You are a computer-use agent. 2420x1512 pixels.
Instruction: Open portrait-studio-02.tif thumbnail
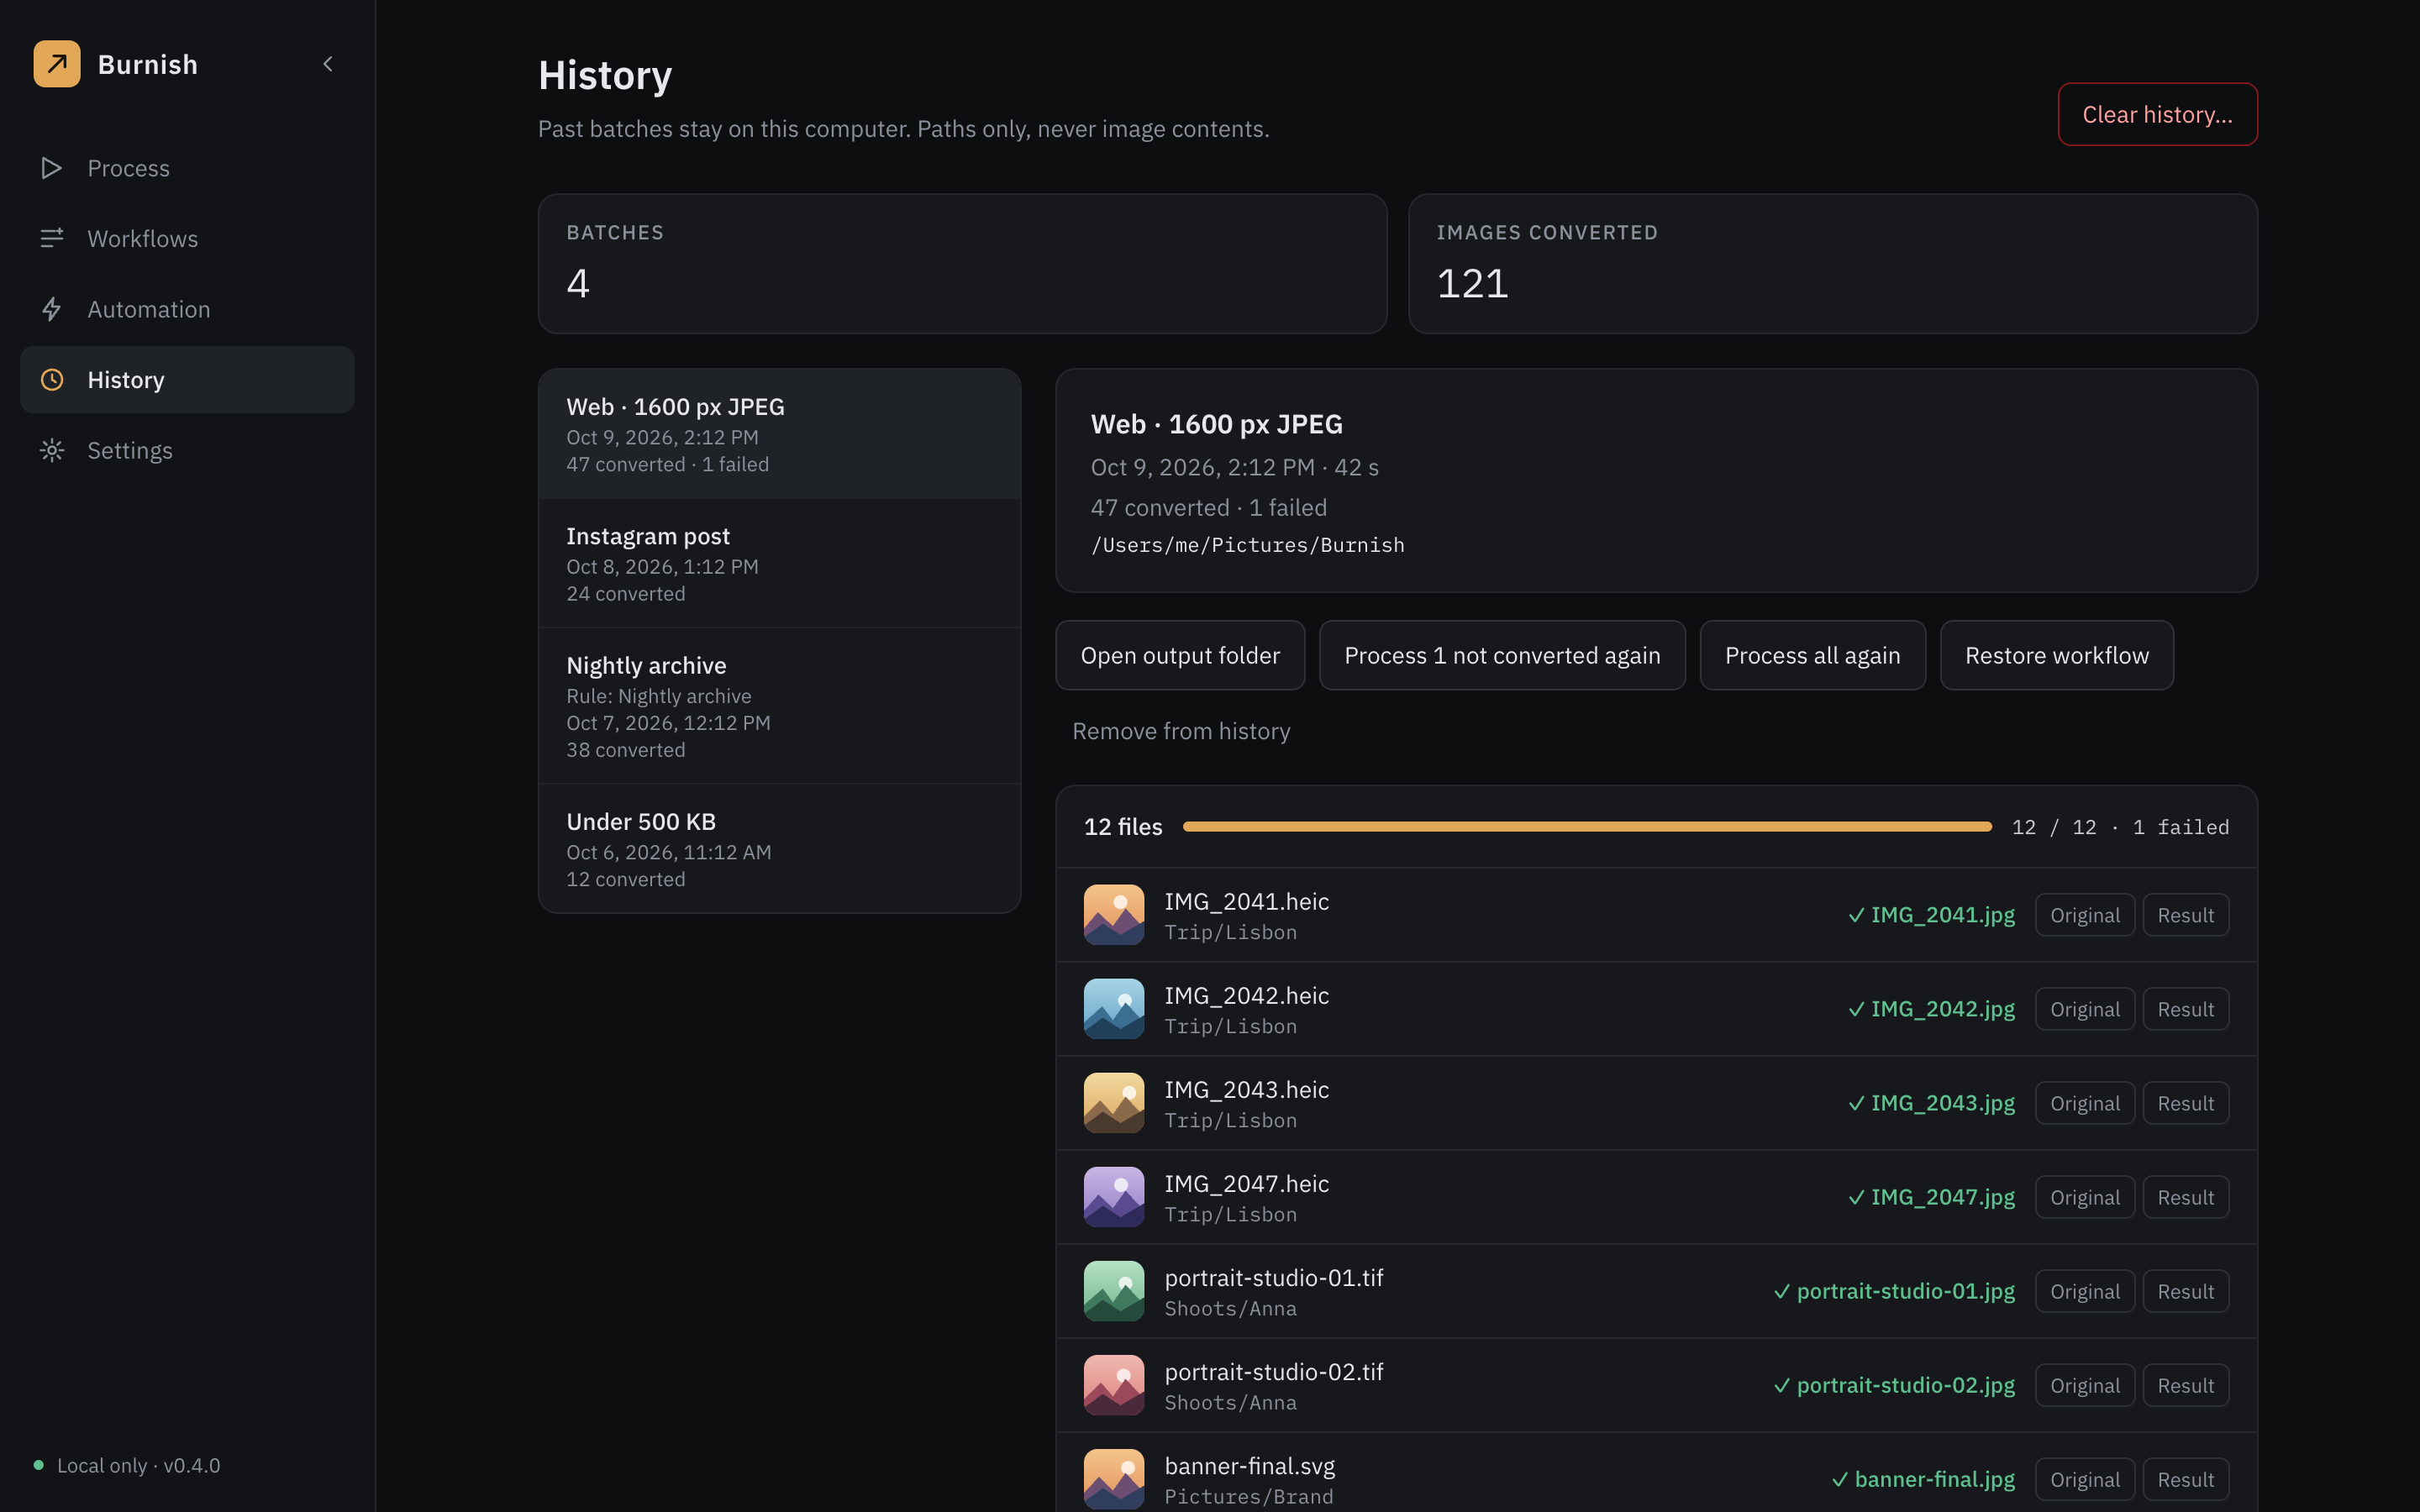[1114, 1385]
